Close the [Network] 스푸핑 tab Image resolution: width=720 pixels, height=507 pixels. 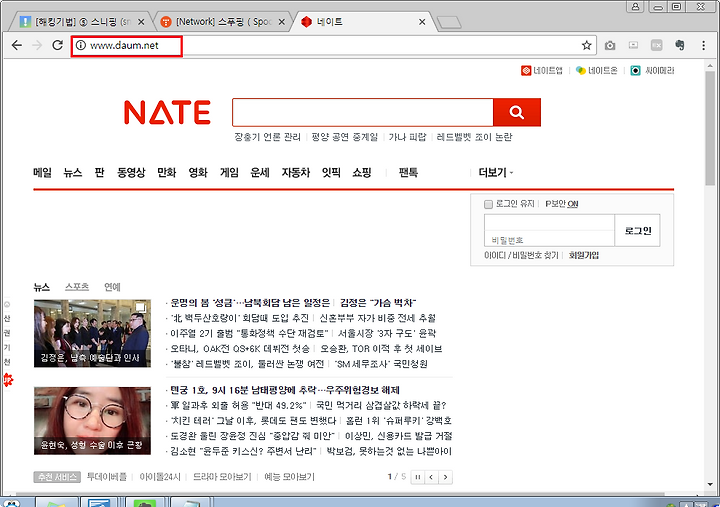[281, 22]
